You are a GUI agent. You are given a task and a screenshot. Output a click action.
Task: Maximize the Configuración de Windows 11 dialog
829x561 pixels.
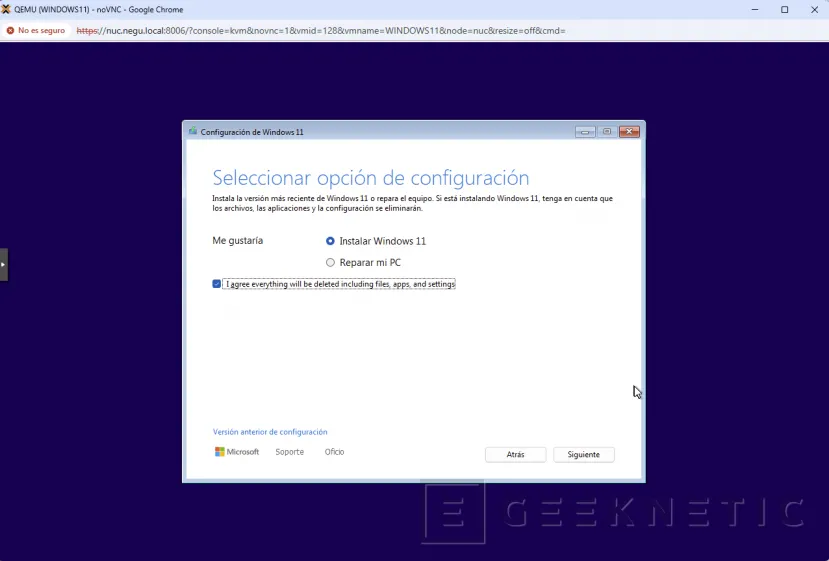tap(607, 132)
